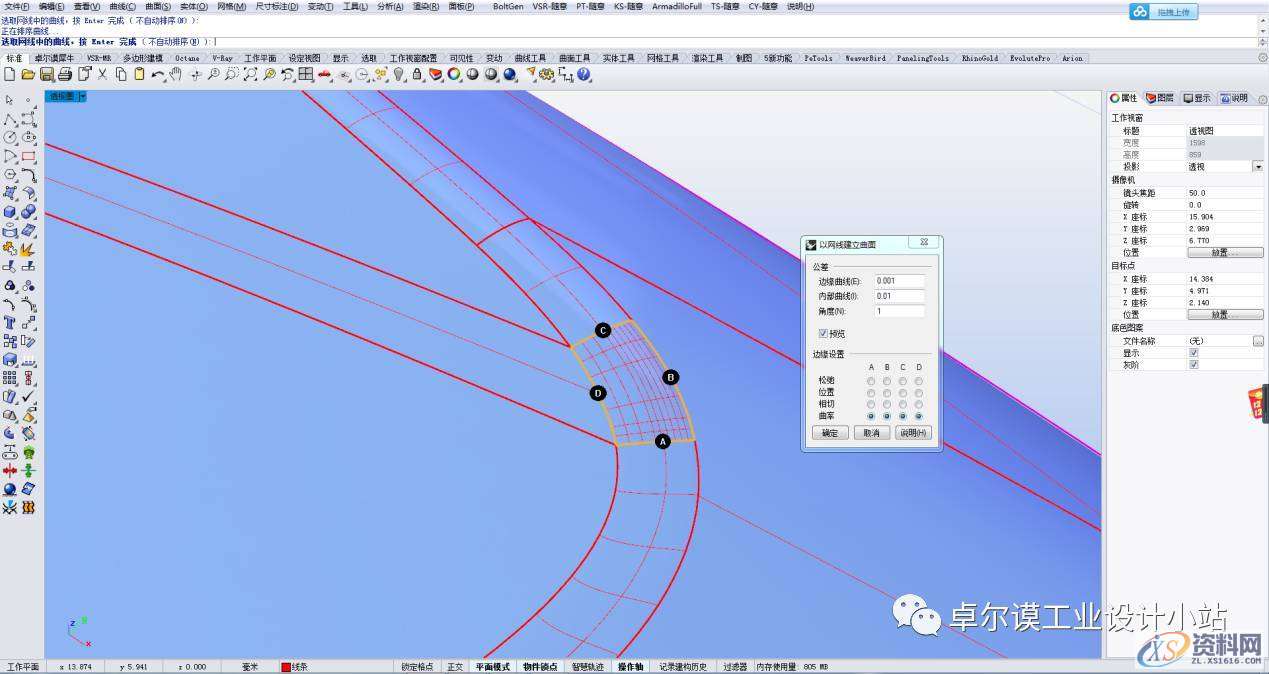The height and width of the screenshot is (674, 1269).
Task: Click the Open file folder icon
Action: [28, 74]
